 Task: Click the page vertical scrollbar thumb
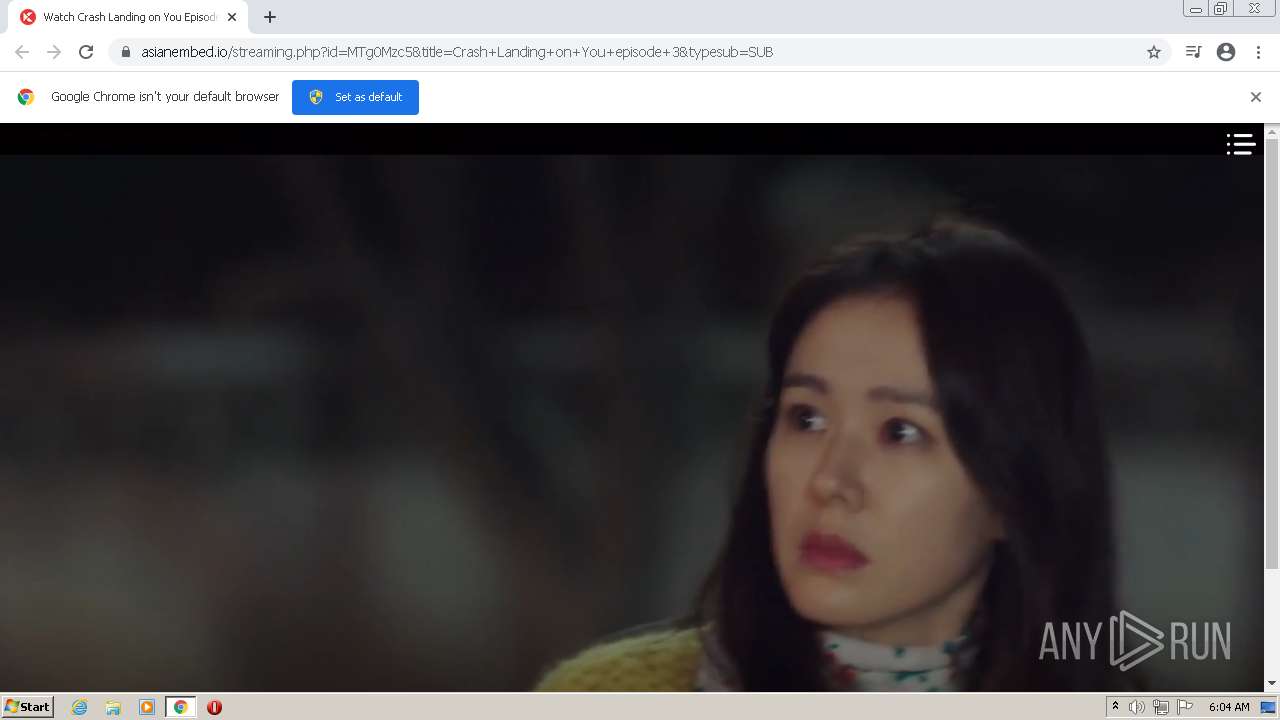(1272, 355)
